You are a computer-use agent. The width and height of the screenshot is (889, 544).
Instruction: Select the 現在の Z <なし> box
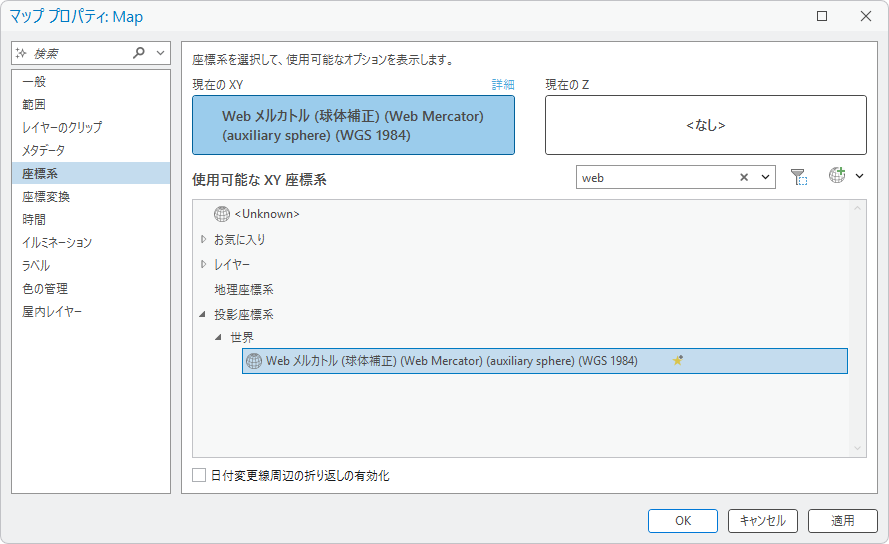[705, 125]
